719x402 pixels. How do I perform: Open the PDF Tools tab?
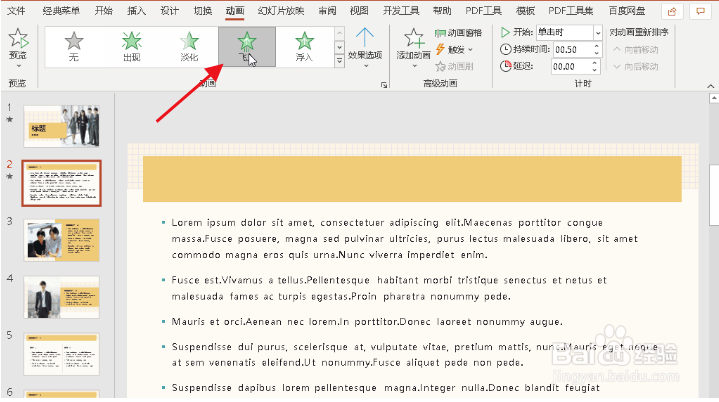[483, 11]
